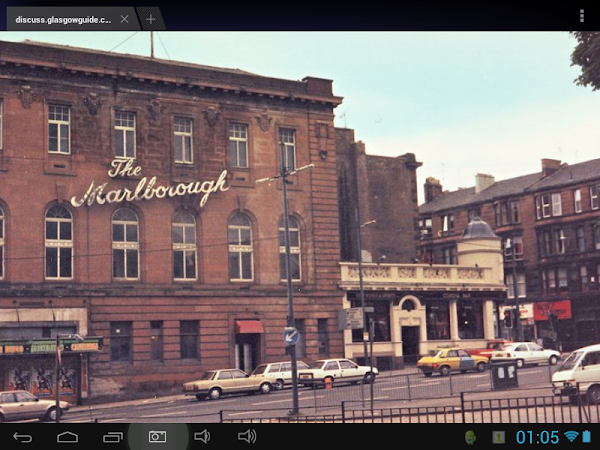Close the discuss.glasgowguide browser tab

[x=124, y=19]
